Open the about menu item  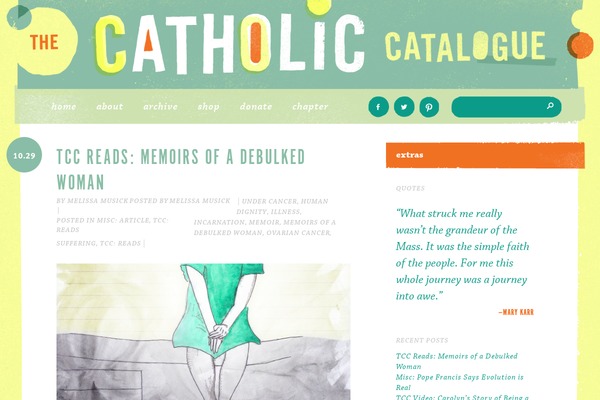click(109, 106)
